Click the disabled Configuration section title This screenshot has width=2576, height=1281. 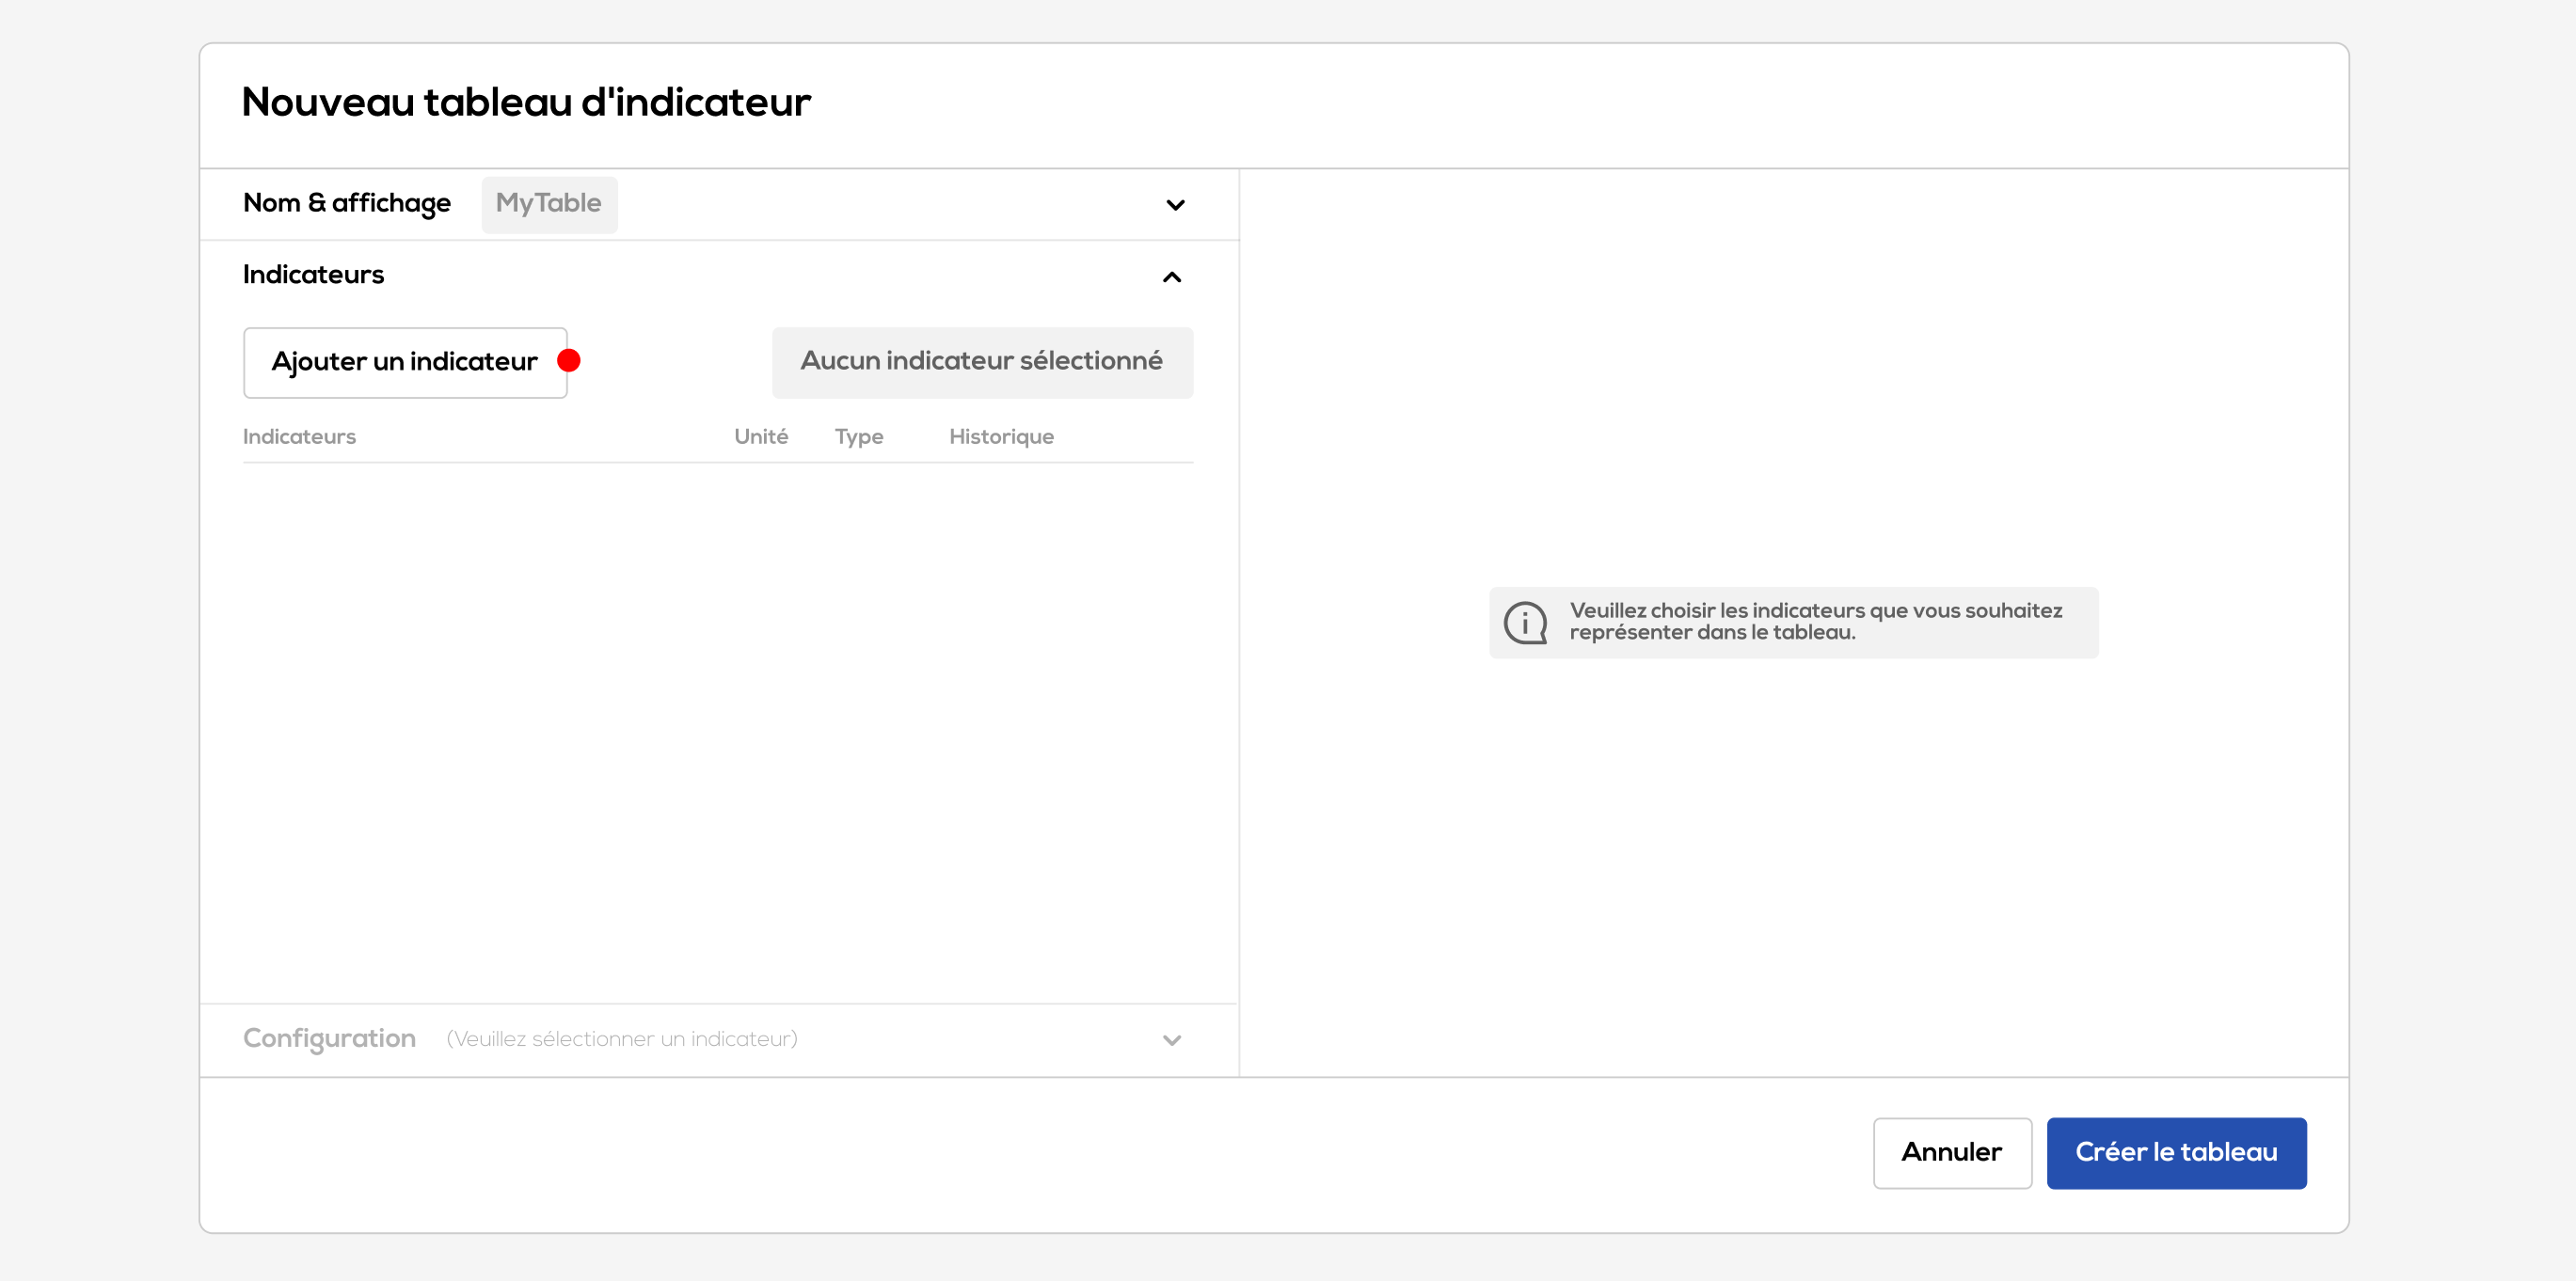pos(329,1038)
